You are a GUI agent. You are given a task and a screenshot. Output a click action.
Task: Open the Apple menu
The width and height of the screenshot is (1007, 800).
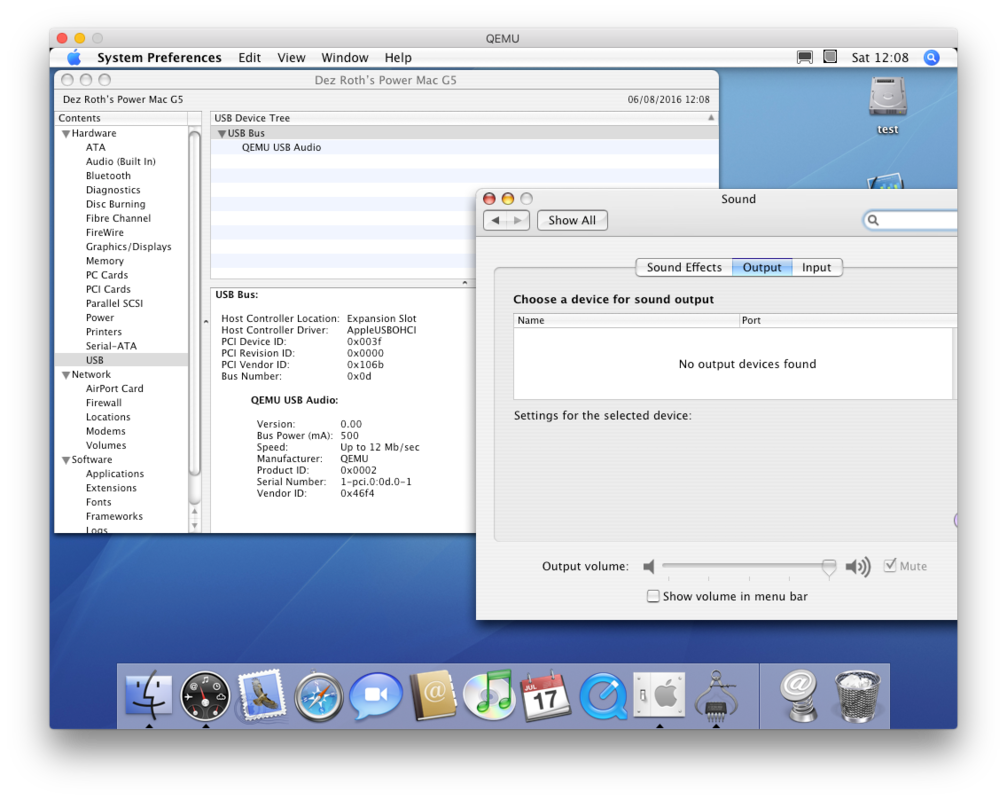tap(74, 57)
